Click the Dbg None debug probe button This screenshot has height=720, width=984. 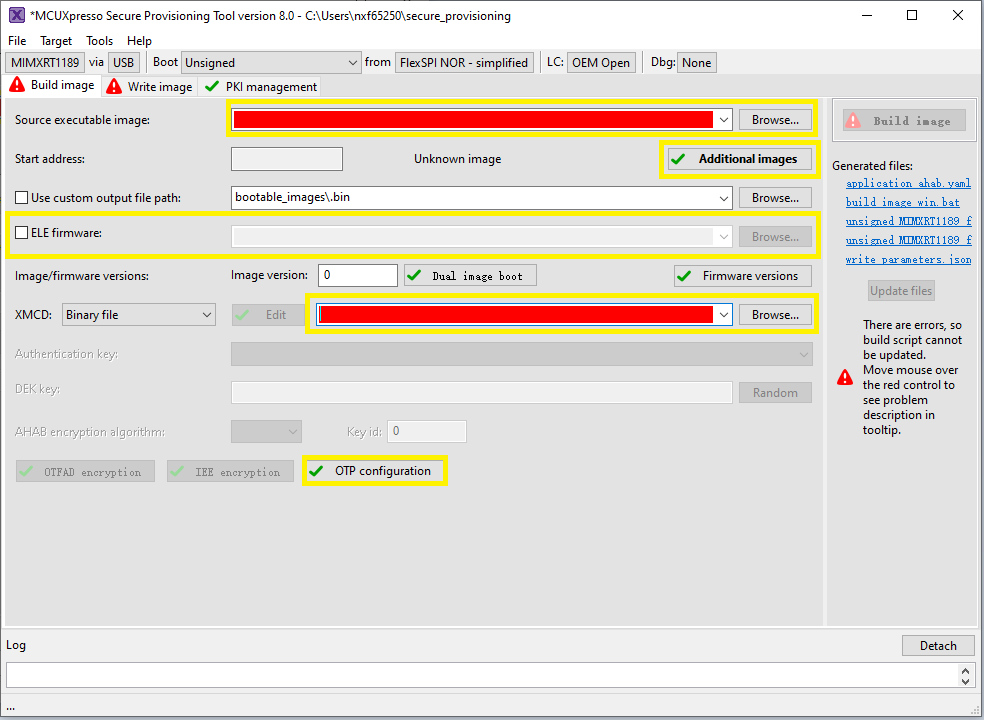(x=696, y=62)
